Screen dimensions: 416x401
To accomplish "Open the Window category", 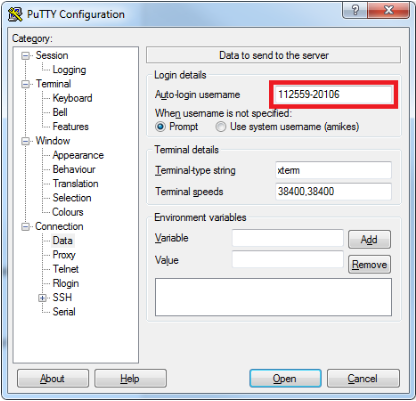I will click(x=53, y=141).
